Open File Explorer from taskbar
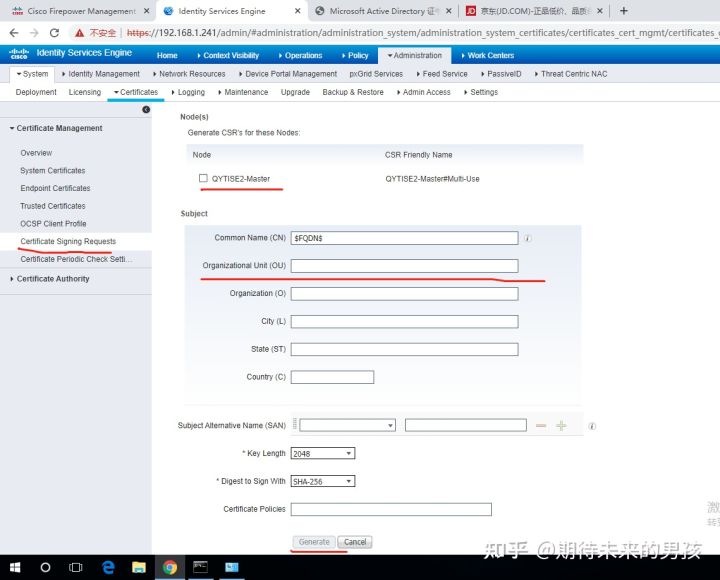720x580 pixels. point(139,568)
